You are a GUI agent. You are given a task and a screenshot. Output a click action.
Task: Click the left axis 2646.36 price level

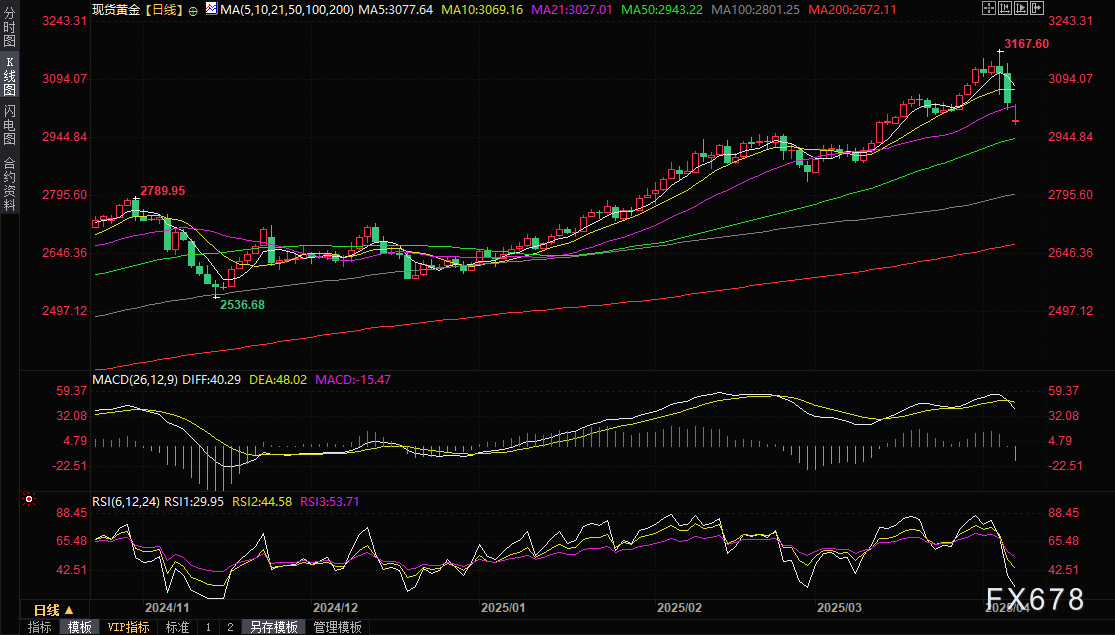coord(65,252)
